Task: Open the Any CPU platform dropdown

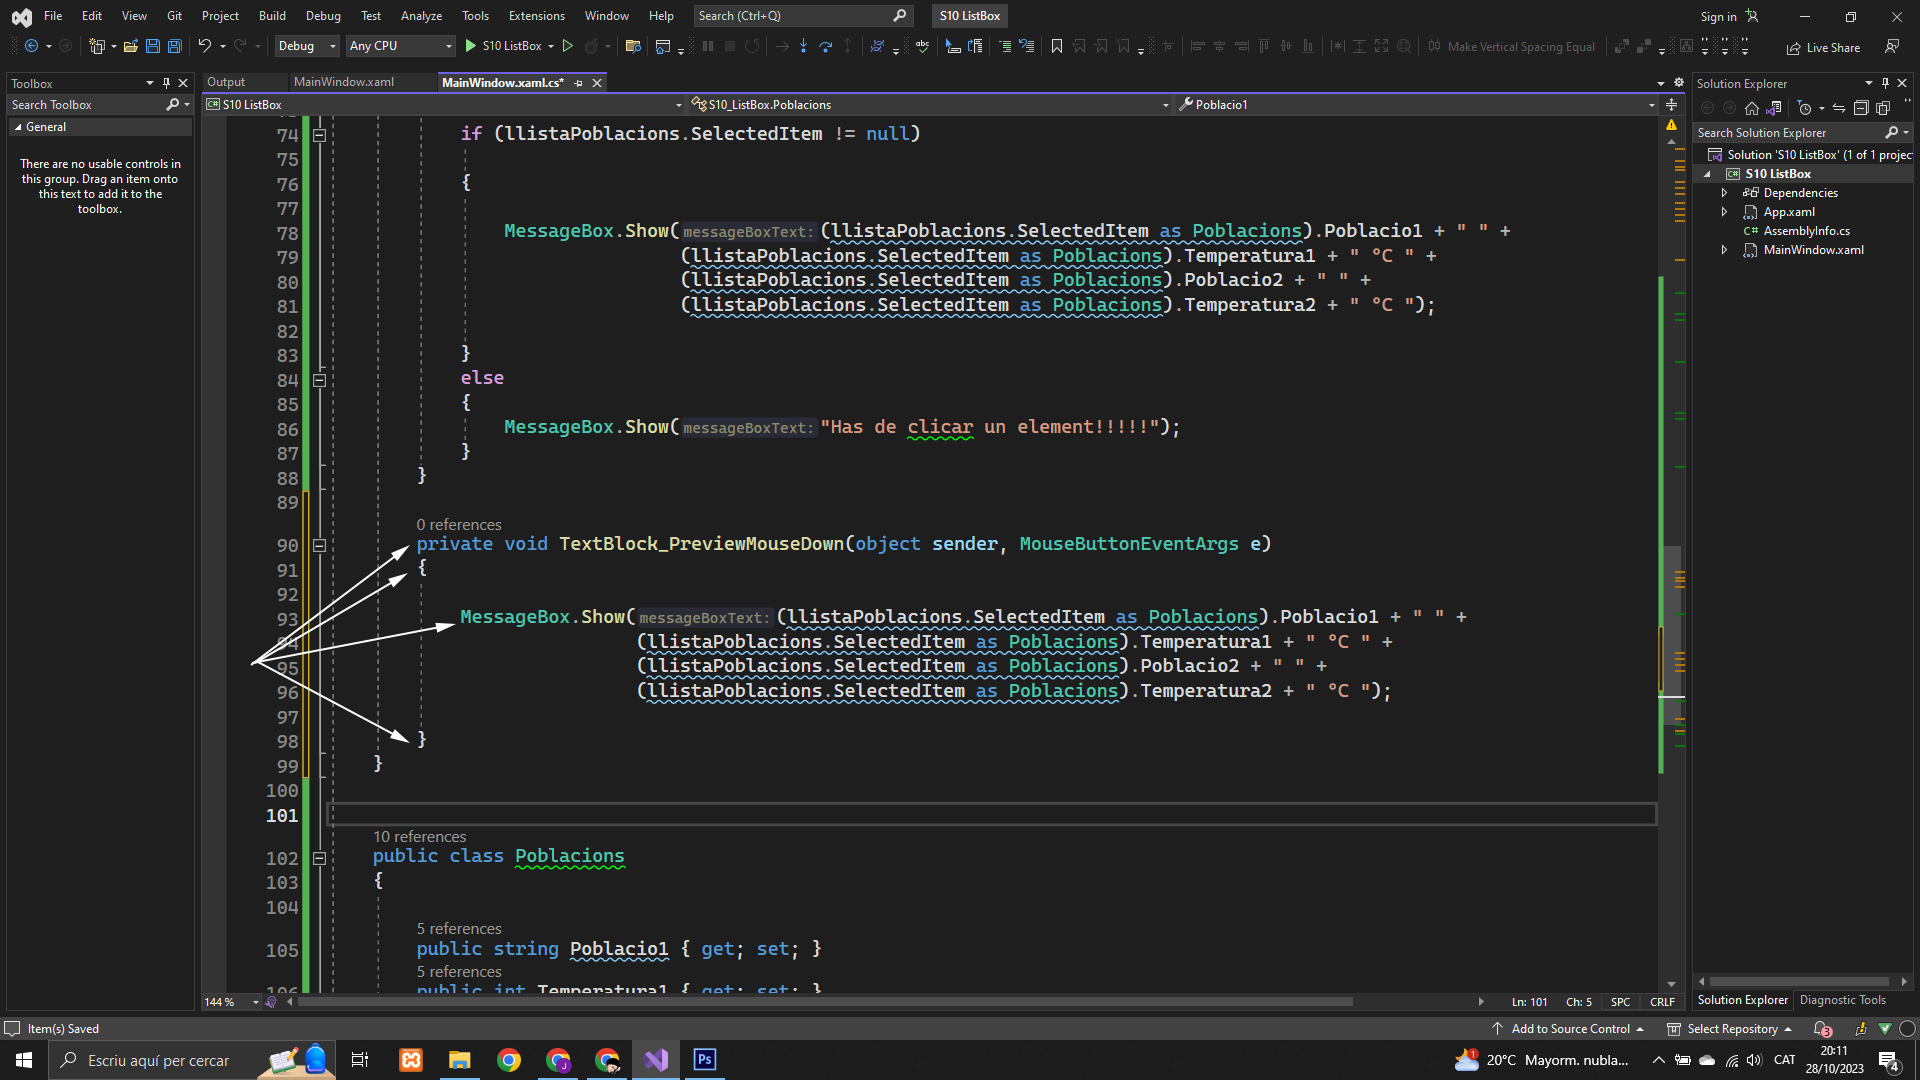Action: click(x=400, y=46)
